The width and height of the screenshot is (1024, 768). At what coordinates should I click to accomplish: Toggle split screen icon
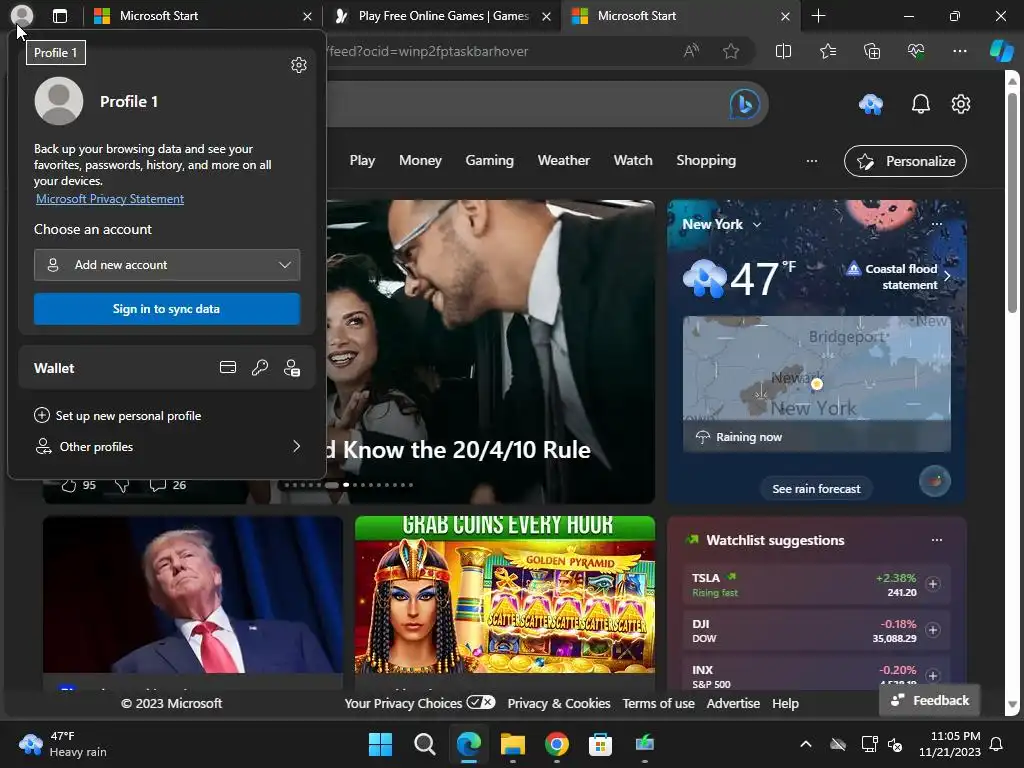point(783,51)
